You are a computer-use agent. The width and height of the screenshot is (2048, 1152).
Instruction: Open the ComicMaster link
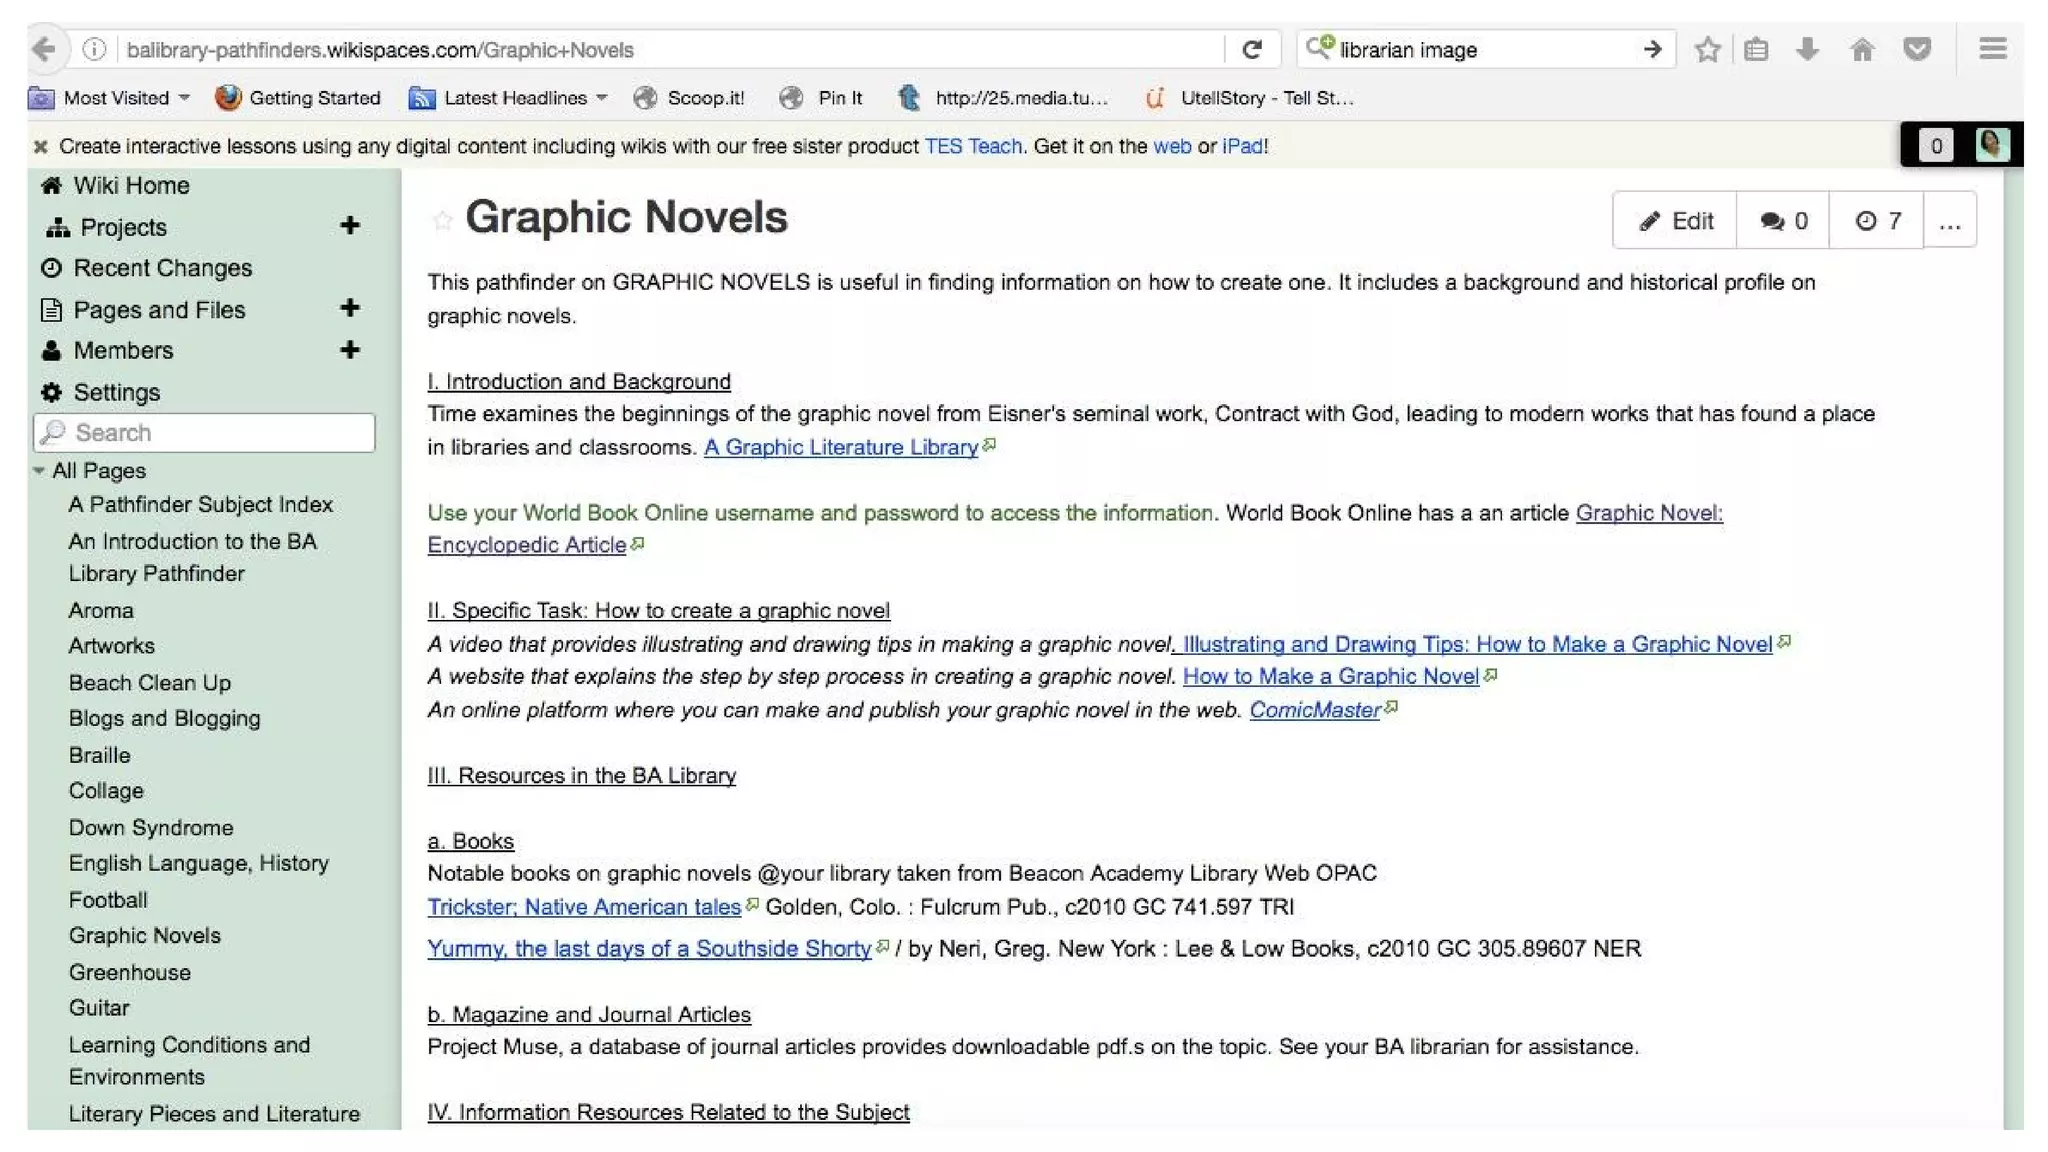coord(1314,710)
